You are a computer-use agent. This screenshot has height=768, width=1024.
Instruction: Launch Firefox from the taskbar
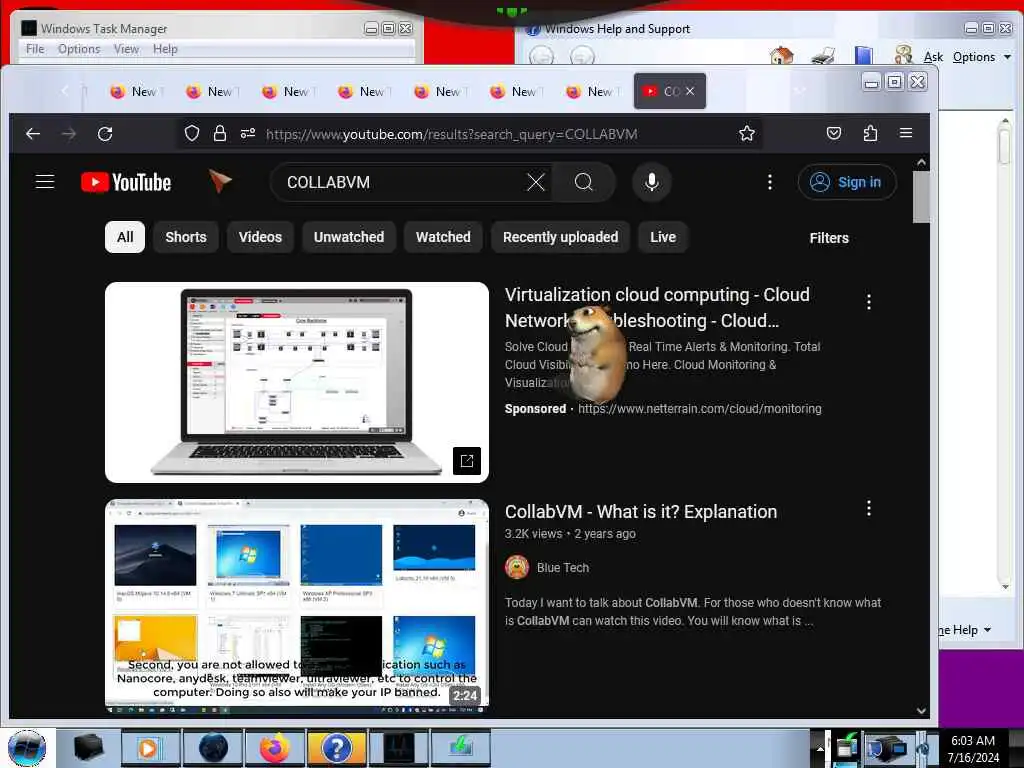coord(275,748)
